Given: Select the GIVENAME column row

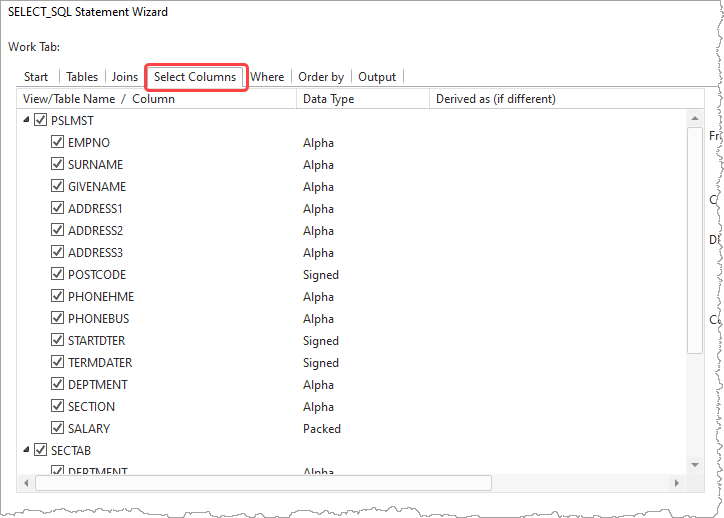Looking at the screenshot, I should pyautogui.click(x=97, y=186).
